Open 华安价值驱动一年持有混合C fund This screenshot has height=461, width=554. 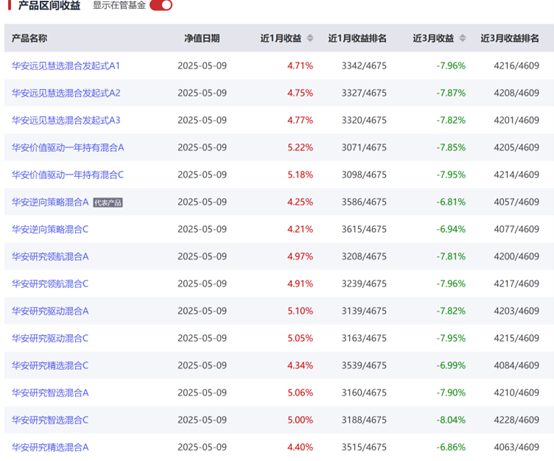click(68, 175)
